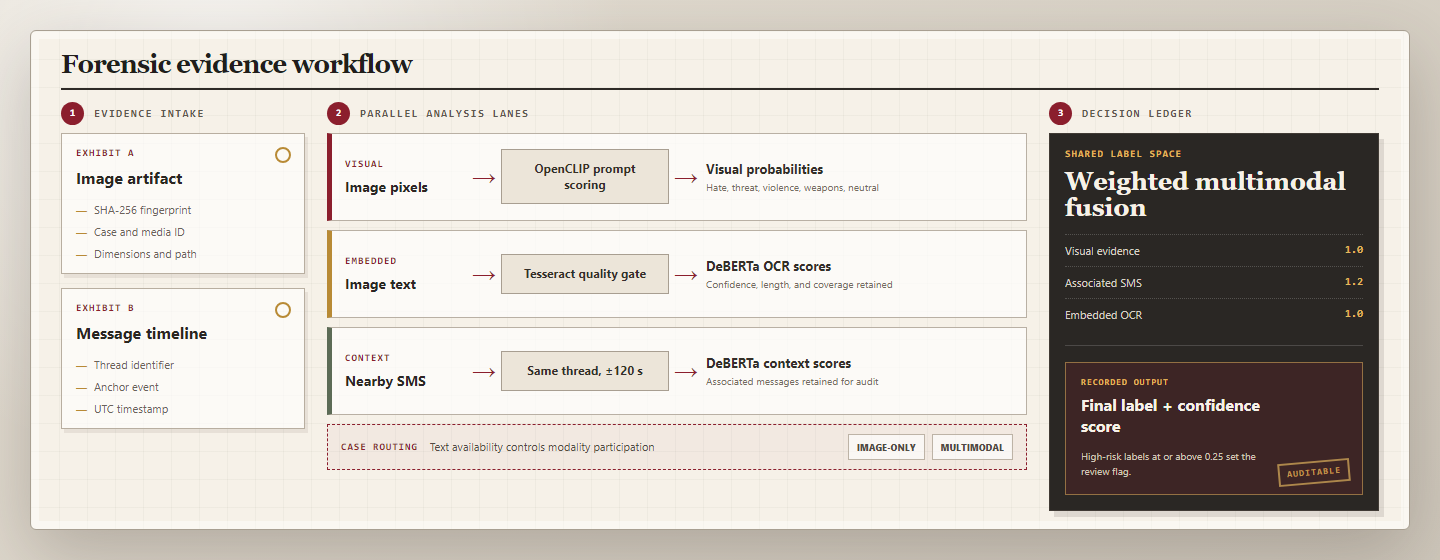Viewport: 1440px width, 560px height.
Task: Click the CASE ROUTING label
Action: point(379,447)
